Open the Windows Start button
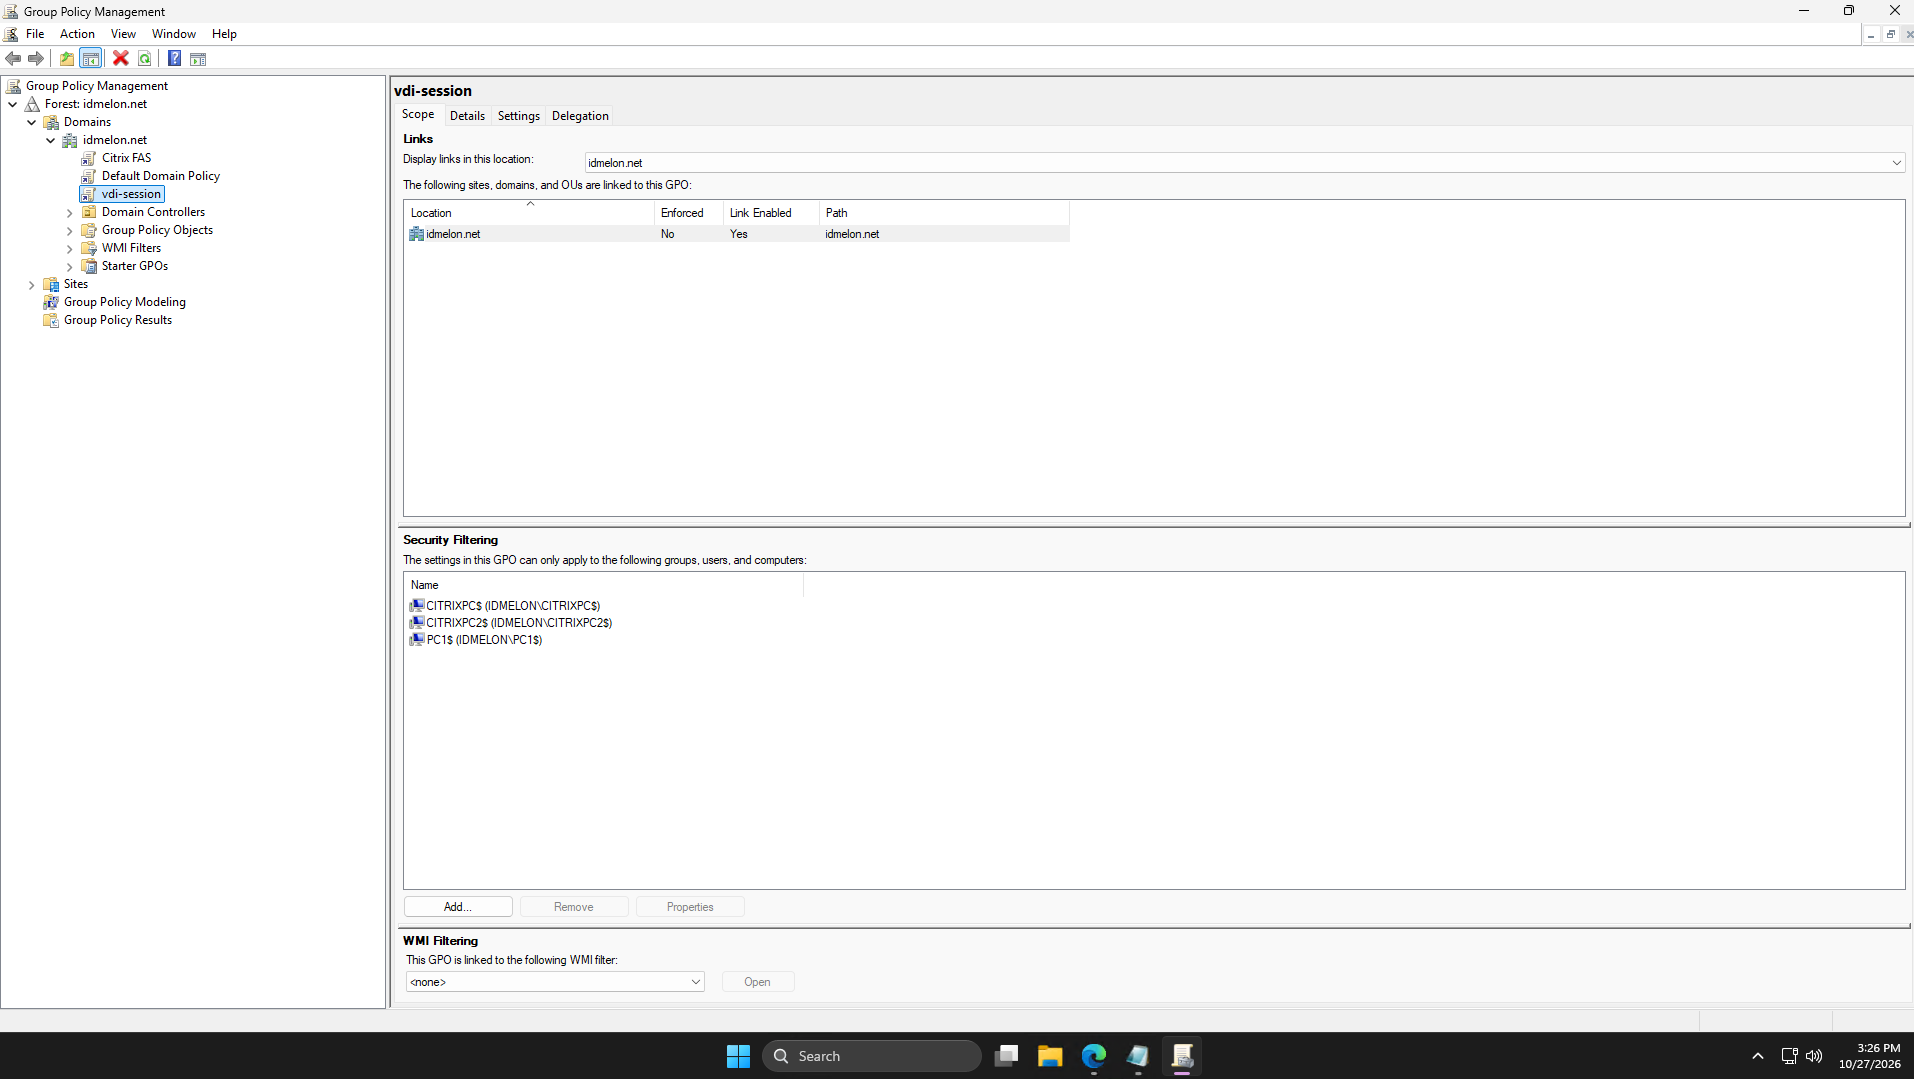 click(738, 1056)
